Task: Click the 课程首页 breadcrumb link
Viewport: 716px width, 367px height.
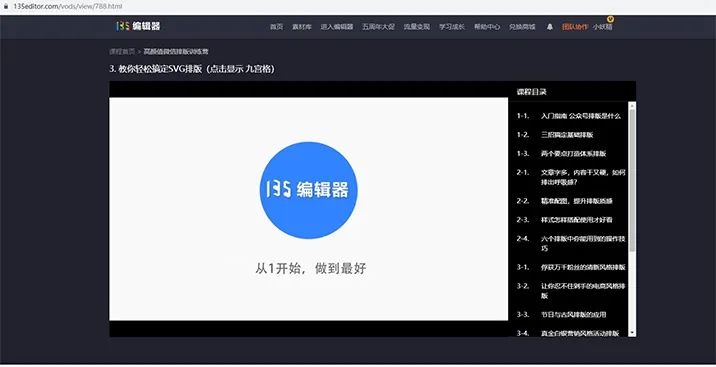Action: 122,52
